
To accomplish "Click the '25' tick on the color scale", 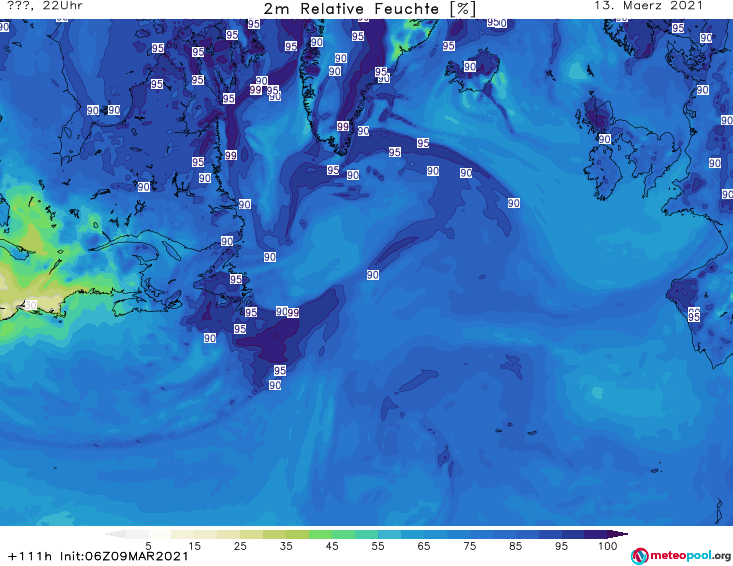I will coord(240,546).
